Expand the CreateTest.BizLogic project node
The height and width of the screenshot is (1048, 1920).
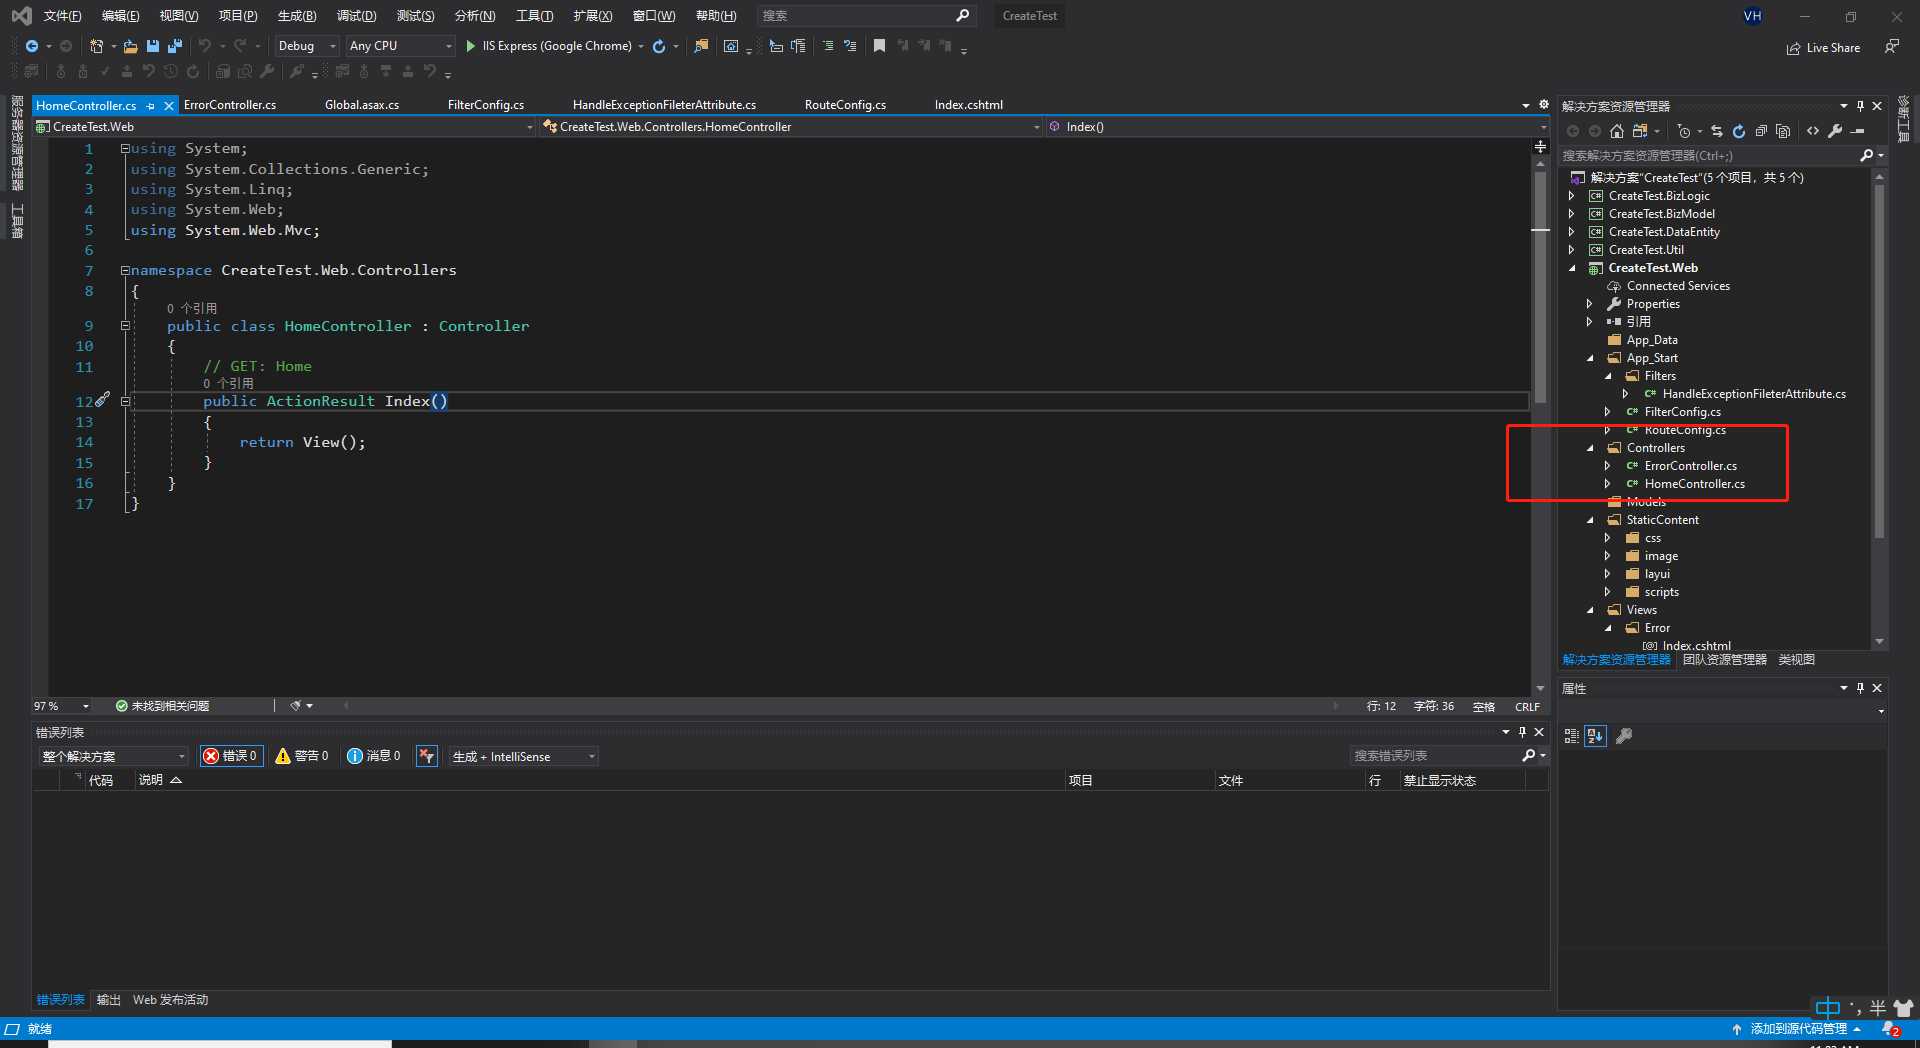pyautogui.click(x=1571, y=196)
